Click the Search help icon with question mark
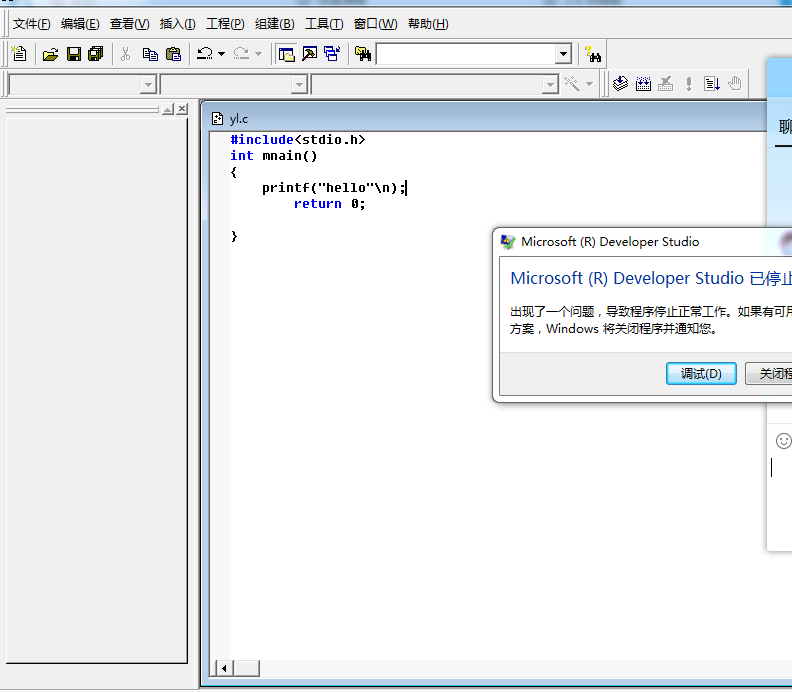Image resolution: width=792 pixels, height=692 pixels. coord(592,54)
